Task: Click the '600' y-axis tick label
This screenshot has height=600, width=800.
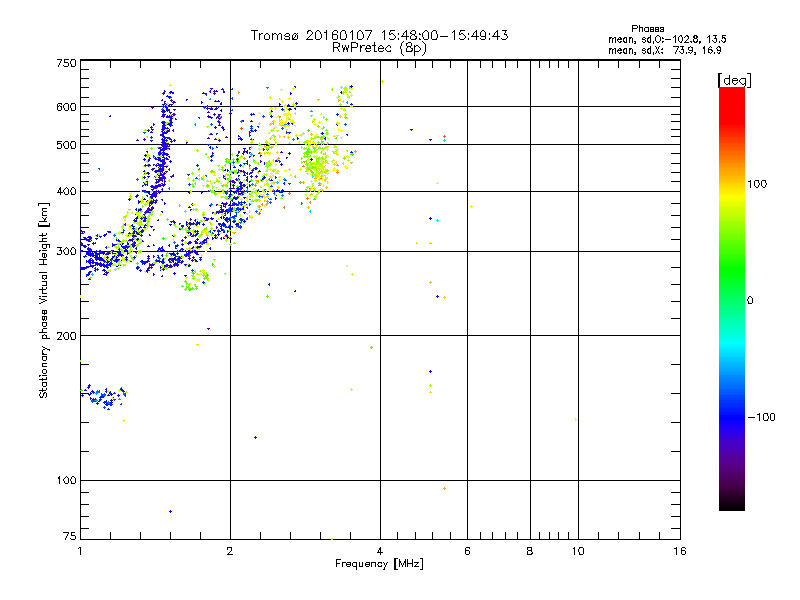Action: click(x=66, y=107)
